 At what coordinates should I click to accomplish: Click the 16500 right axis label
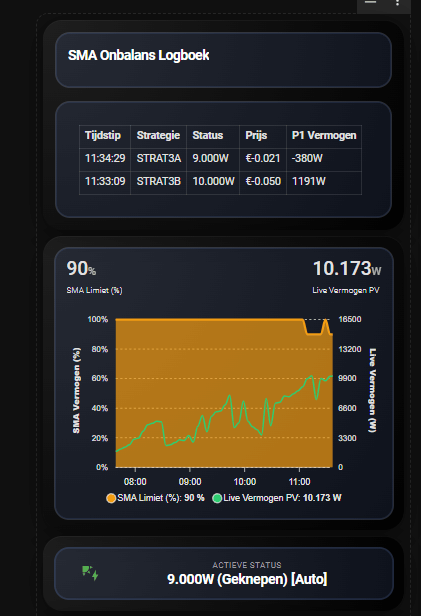[350, 319]
